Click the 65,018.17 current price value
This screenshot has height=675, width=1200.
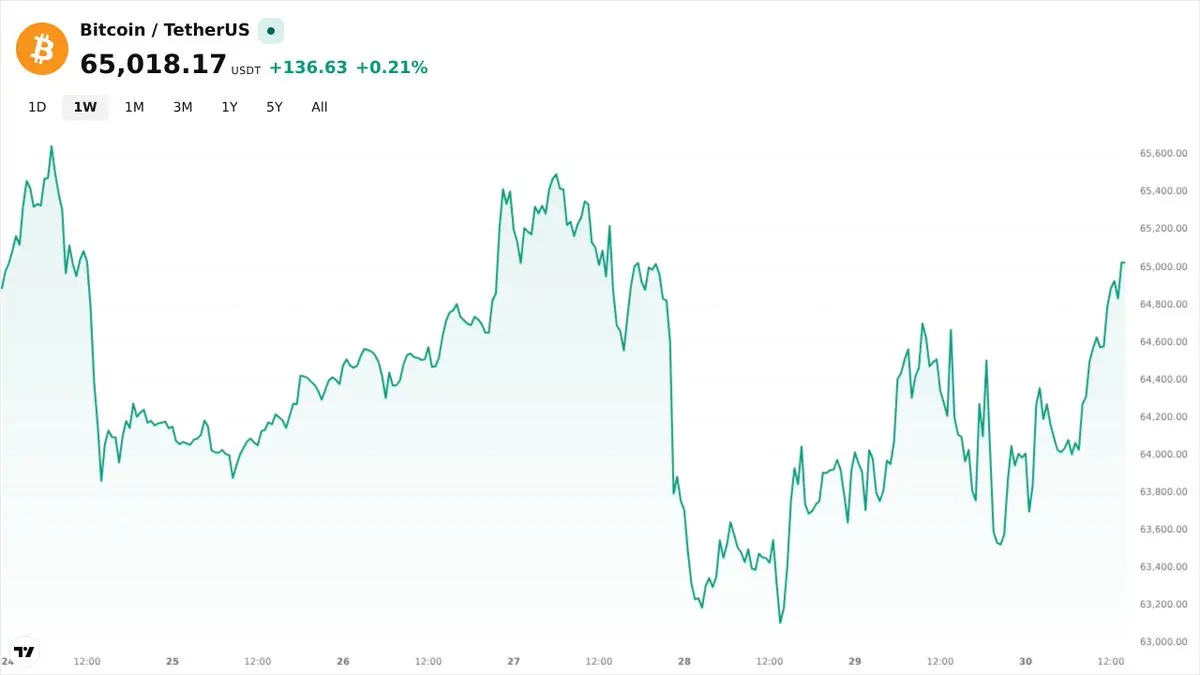click(x=153, y=65)
